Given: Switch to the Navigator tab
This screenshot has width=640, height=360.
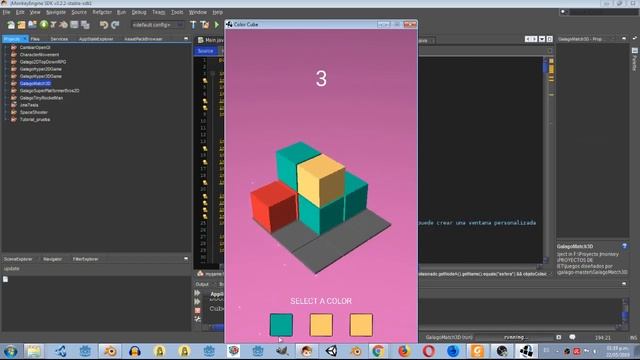Looking at the screenshot, I should 53,259.
